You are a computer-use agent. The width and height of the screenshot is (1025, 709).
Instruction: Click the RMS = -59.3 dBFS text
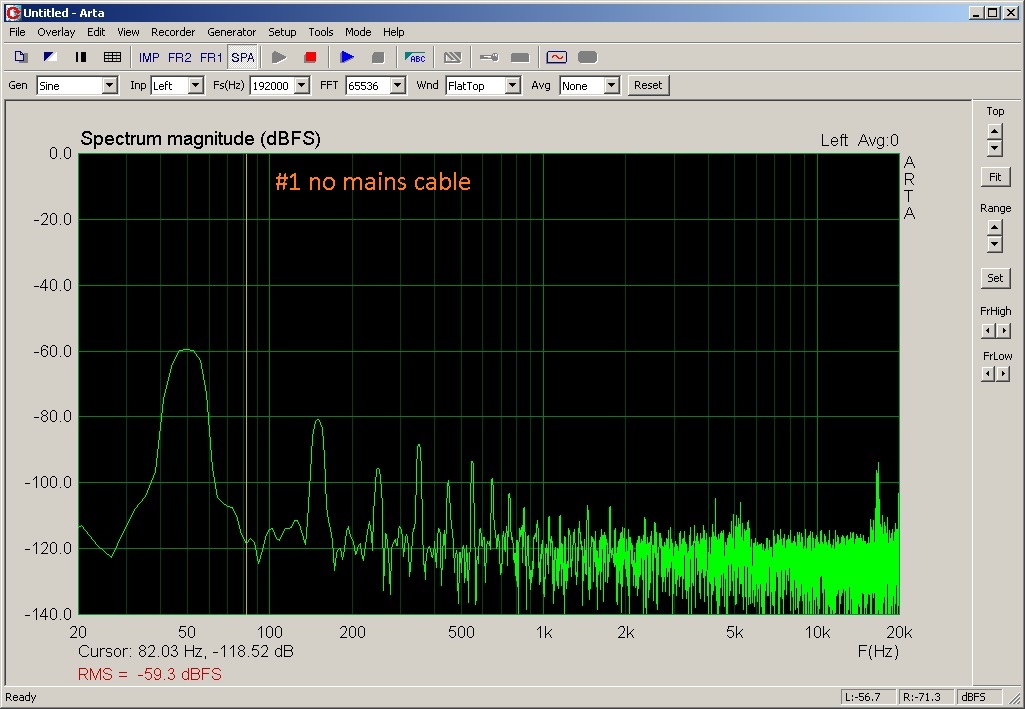point(150,674)
